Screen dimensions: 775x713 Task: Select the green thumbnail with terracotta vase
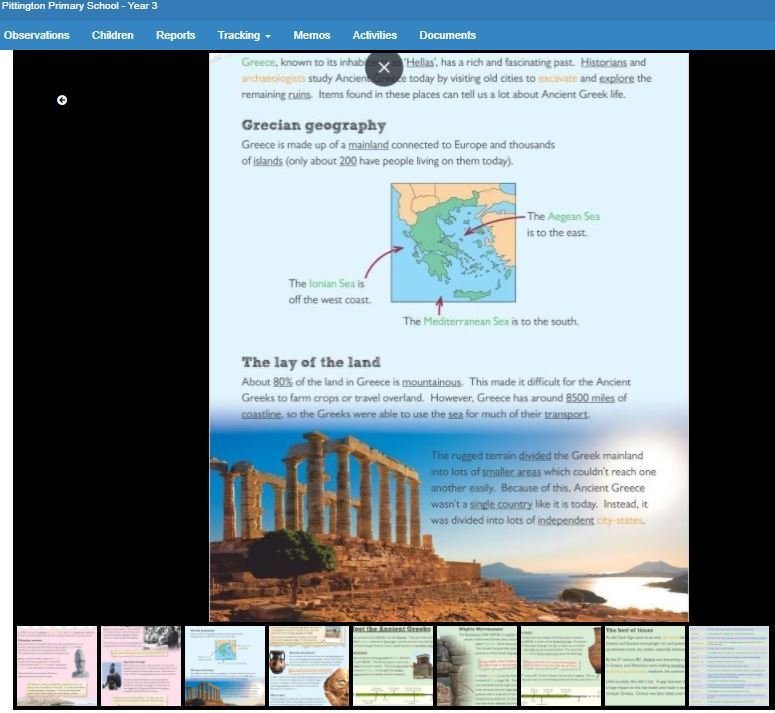pyautogui.click(x=561, y=666)
